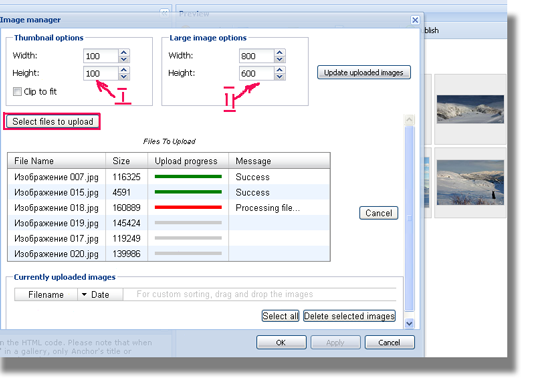This screenshot has width=535, height=381.
Task: Click Delete selected images button
Action: coord(349,316)
